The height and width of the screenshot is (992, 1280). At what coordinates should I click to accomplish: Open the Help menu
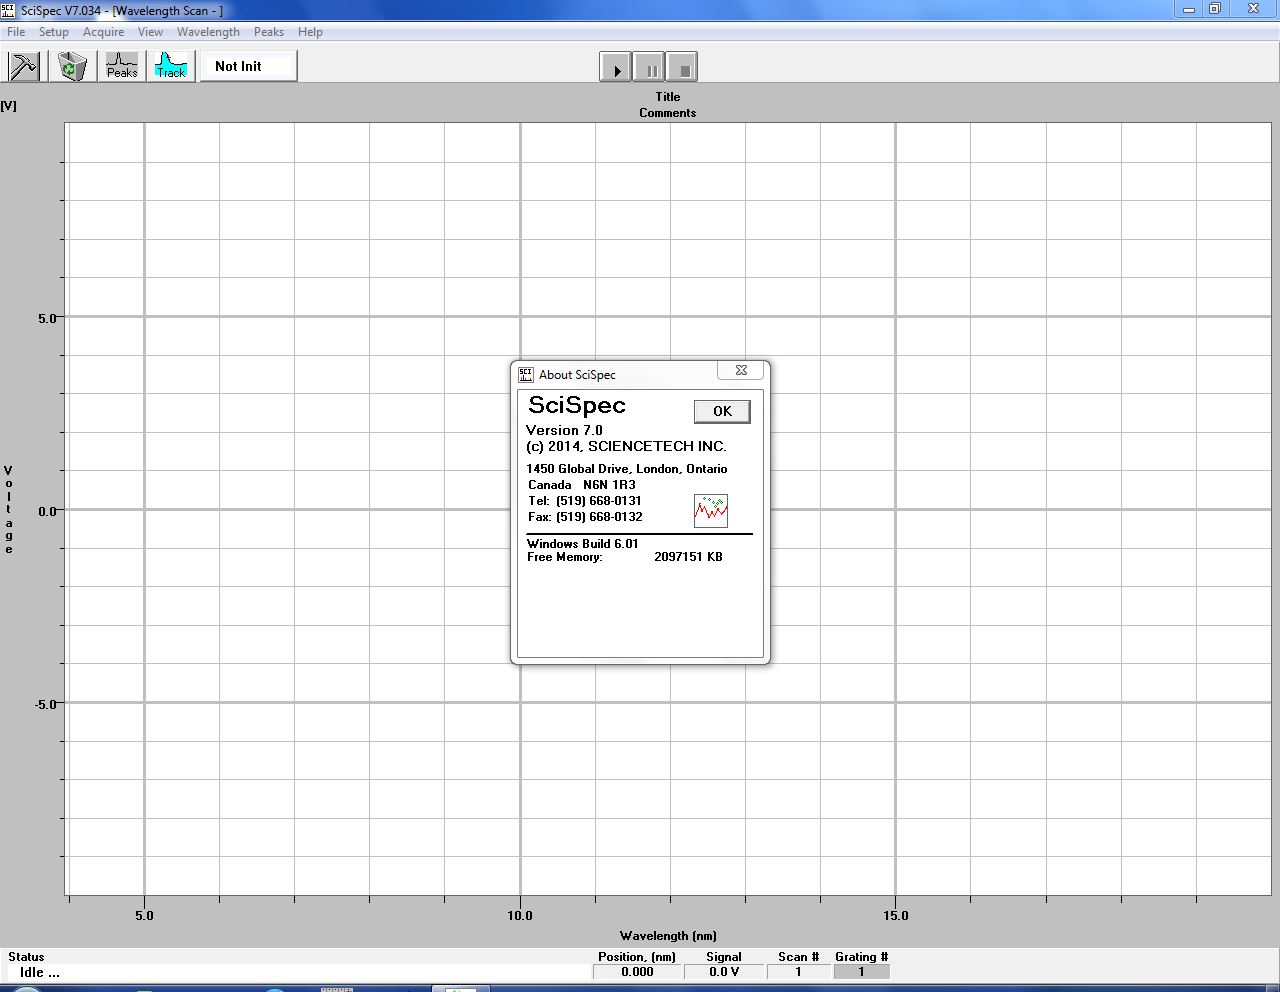coord(310,32)
